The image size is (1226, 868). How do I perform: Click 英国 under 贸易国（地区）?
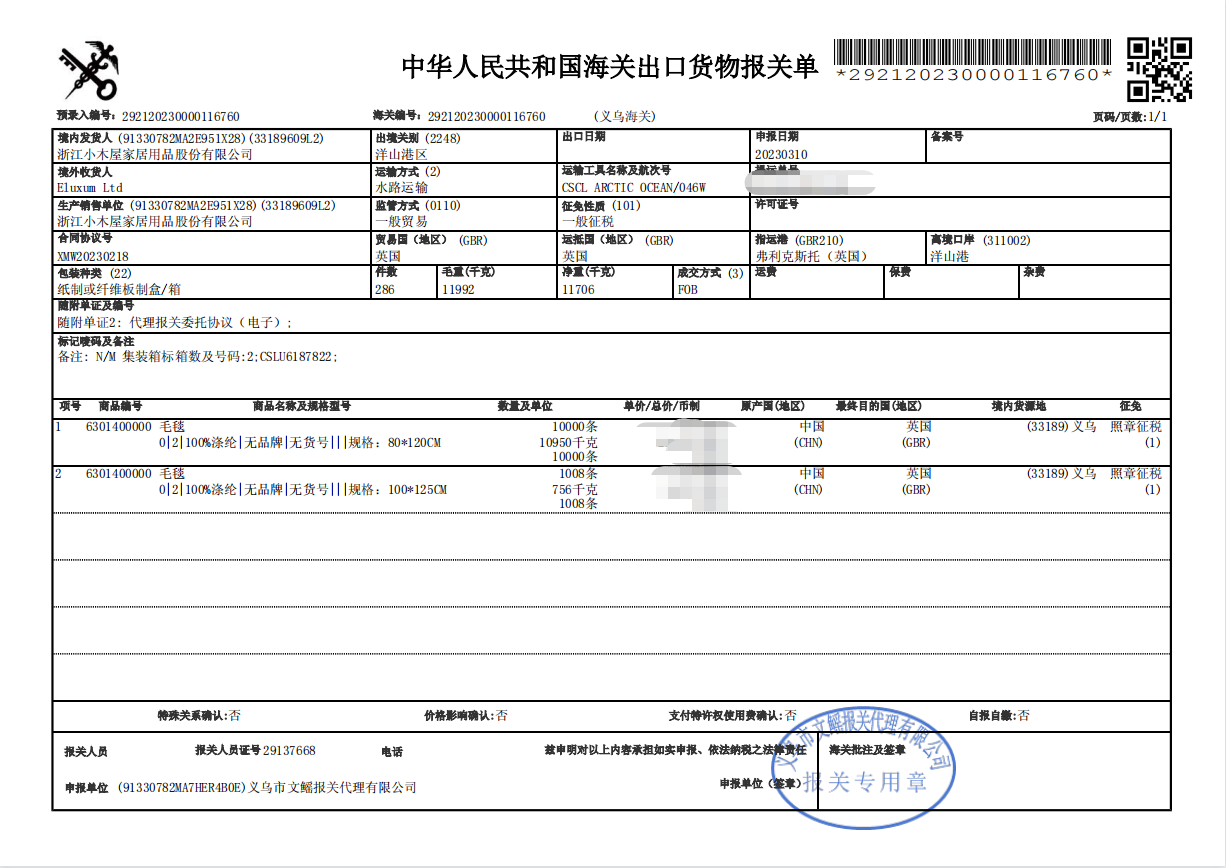click(388, 256)
